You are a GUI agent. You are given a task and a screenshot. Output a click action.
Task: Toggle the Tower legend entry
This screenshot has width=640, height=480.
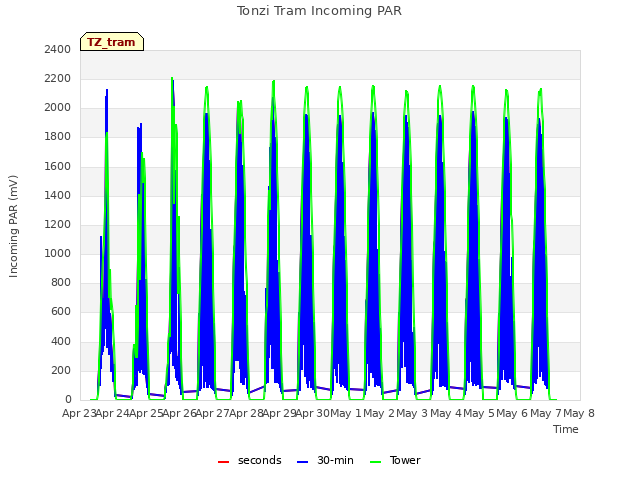coord(395,460)
